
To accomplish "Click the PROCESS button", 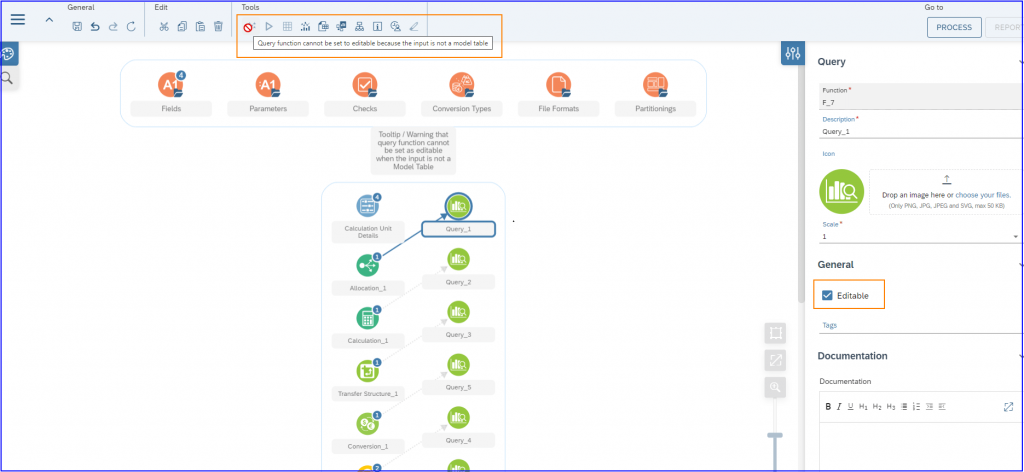I will click(954, 27).
